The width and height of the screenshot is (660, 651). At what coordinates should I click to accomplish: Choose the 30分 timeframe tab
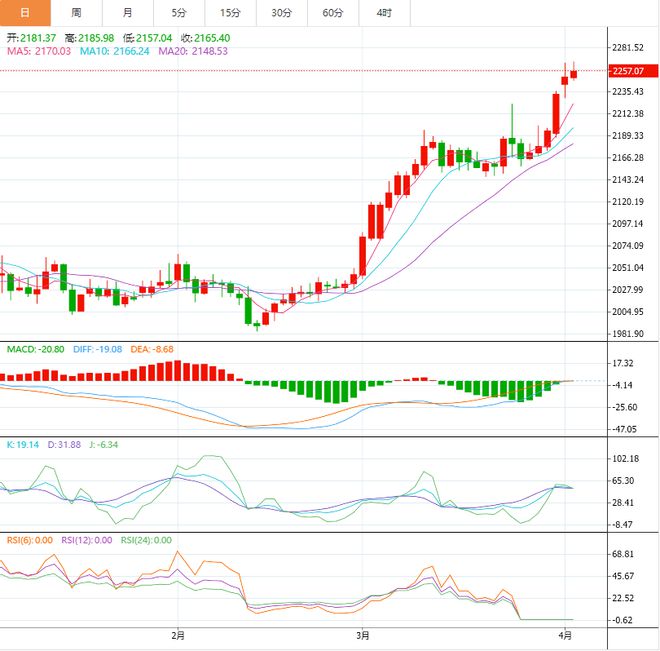click(x=282, y=13)
